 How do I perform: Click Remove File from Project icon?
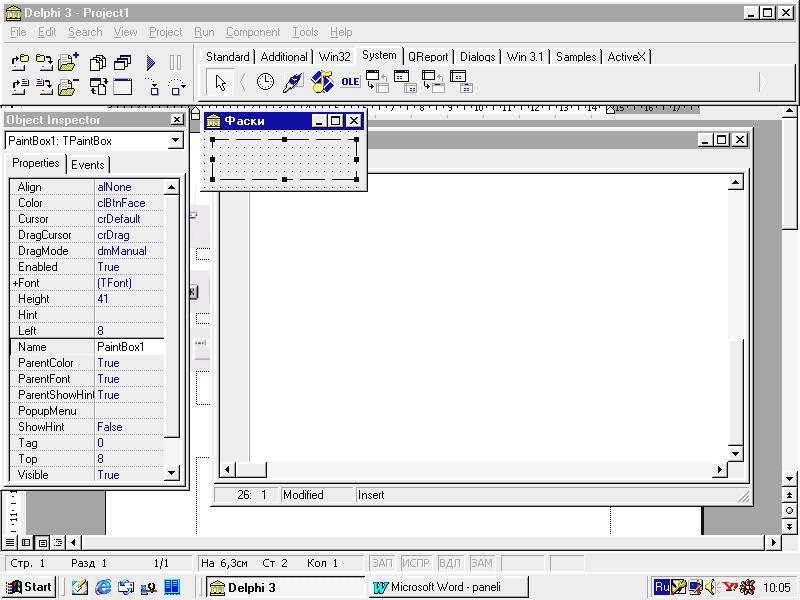(68, 87)
